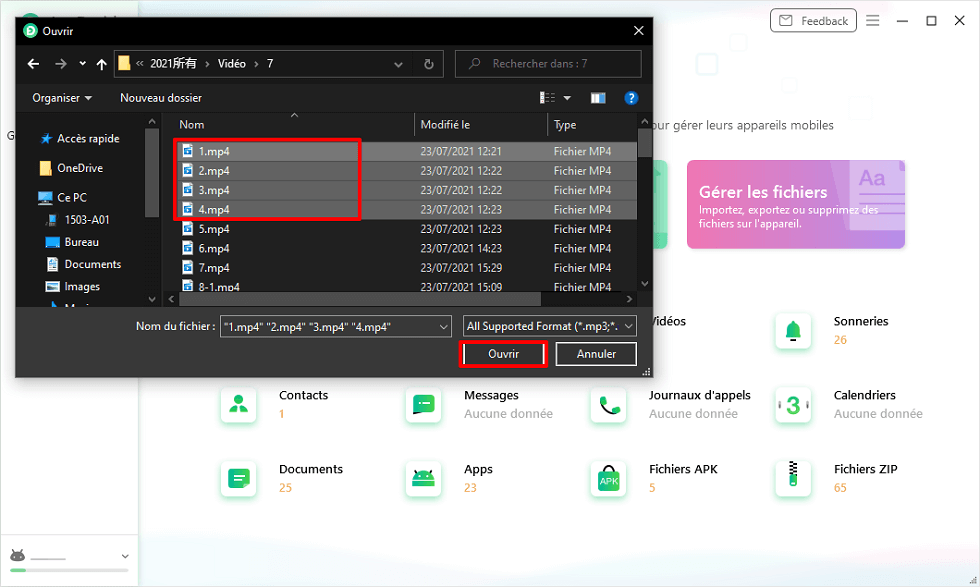Viewport: 980px width, 587px height.
Task: Change the file view layout icon
Action: pyautogui.click(x=547, y=98)
